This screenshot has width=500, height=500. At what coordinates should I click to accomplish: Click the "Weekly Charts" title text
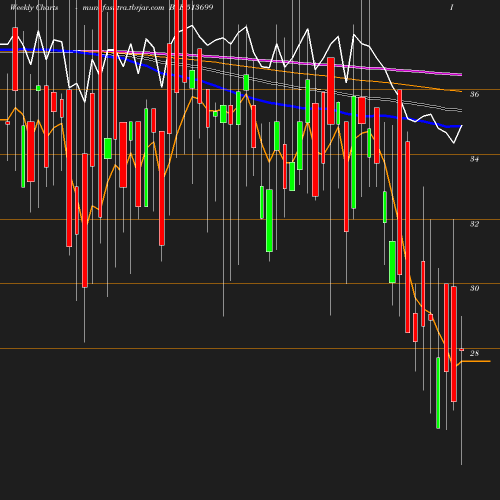[34, 7]
